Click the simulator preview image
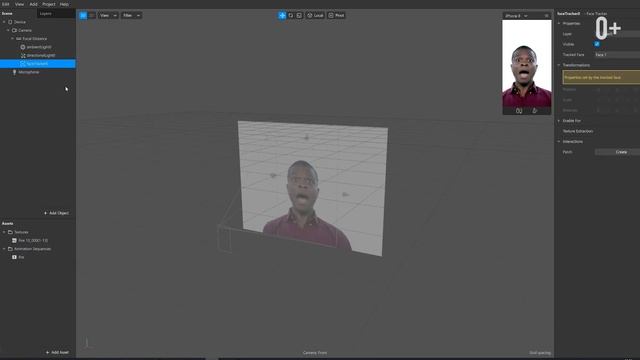 [527, 63]
